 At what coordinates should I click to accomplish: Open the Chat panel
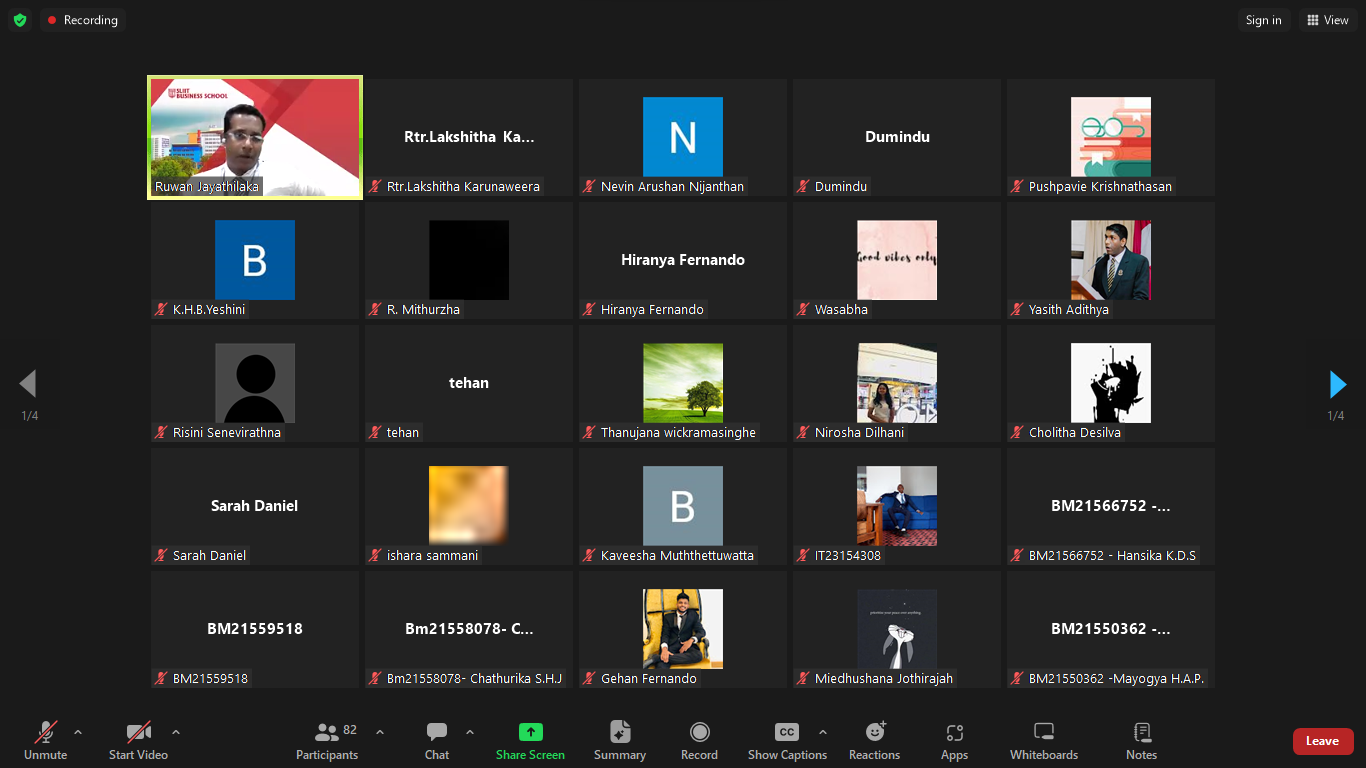point(436,740)
